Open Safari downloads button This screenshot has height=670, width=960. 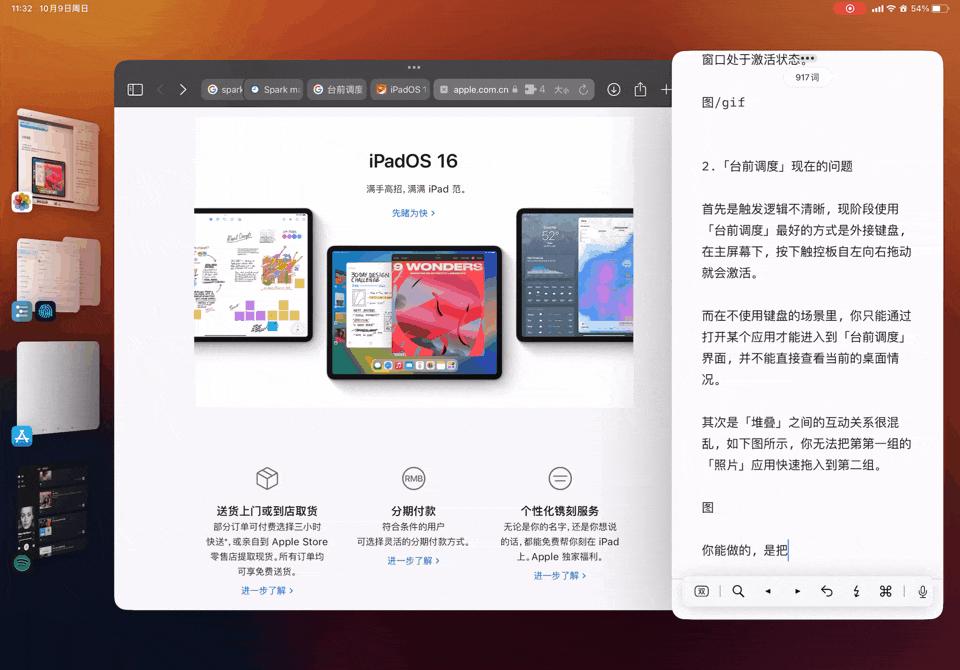613,90
